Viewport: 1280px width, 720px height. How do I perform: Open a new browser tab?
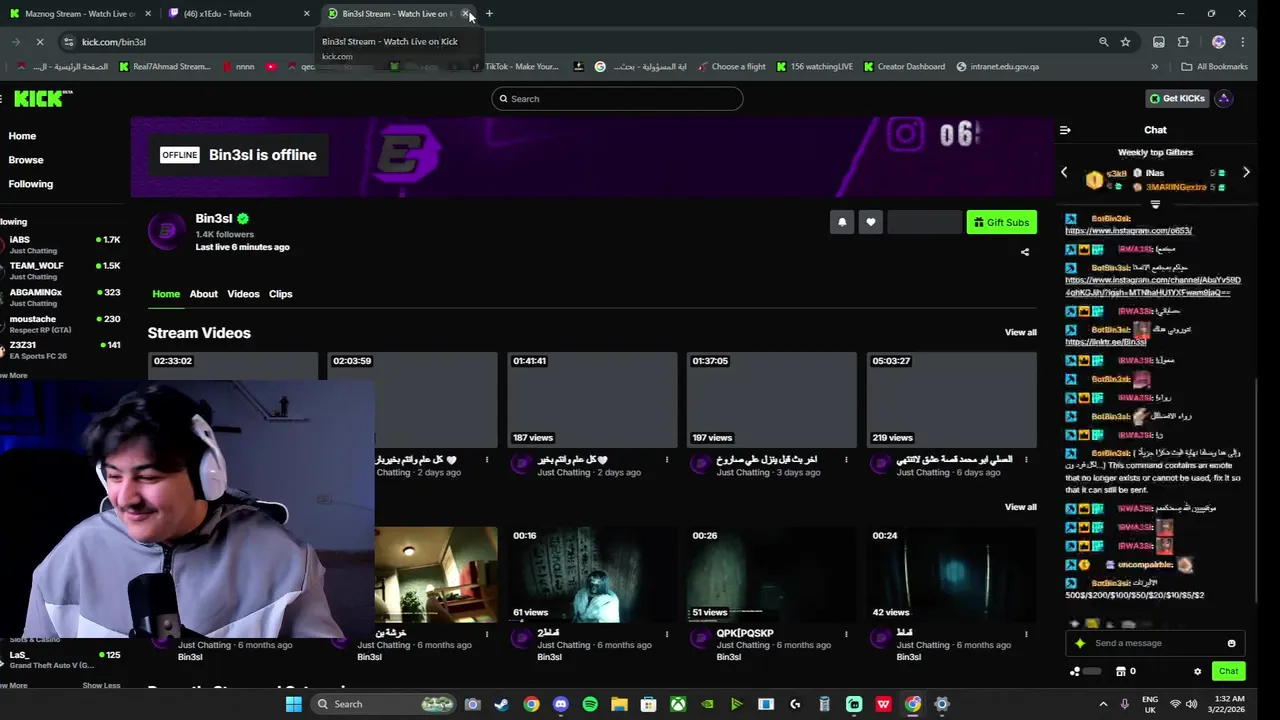(489, 14)
